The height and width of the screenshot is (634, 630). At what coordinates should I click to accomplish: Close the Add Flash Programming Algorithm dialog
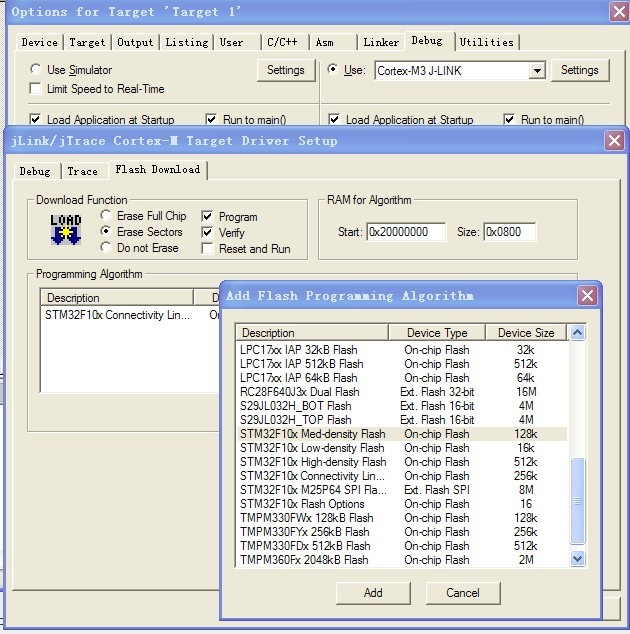click(x=588, y=296)
